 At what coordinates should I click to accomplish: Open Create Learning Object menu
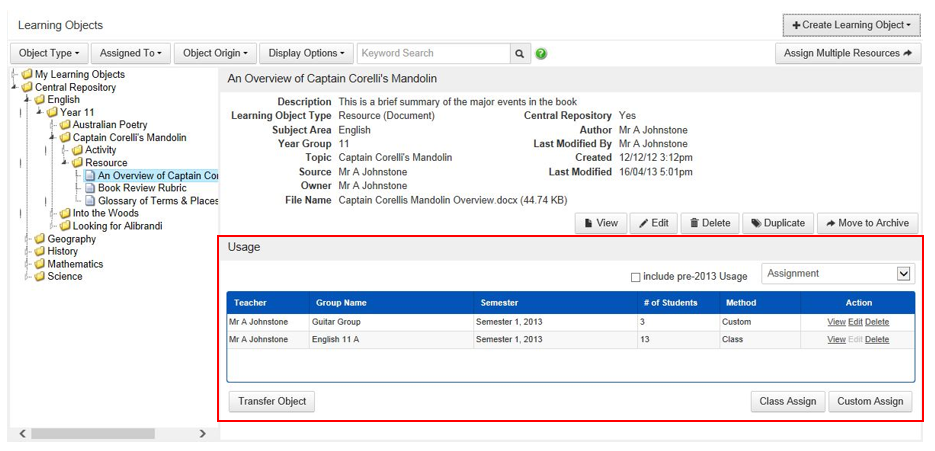(x=850, y=25)
